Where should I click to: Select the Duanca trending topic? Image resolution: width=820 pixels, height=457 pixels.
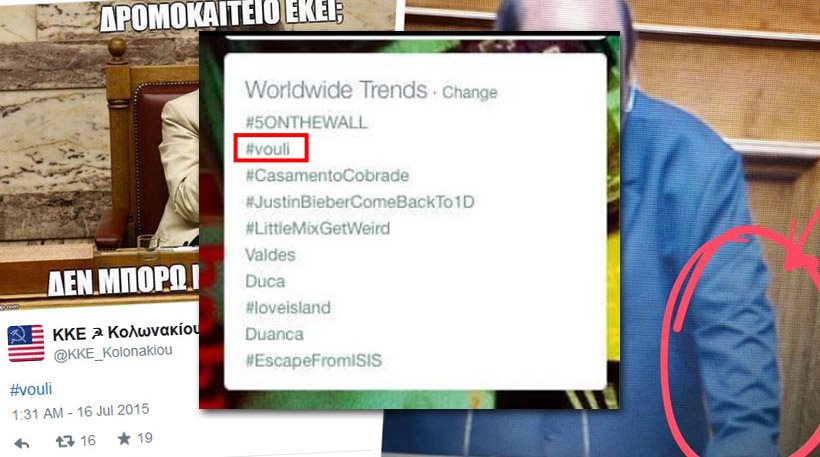click(x=274, y=334)
